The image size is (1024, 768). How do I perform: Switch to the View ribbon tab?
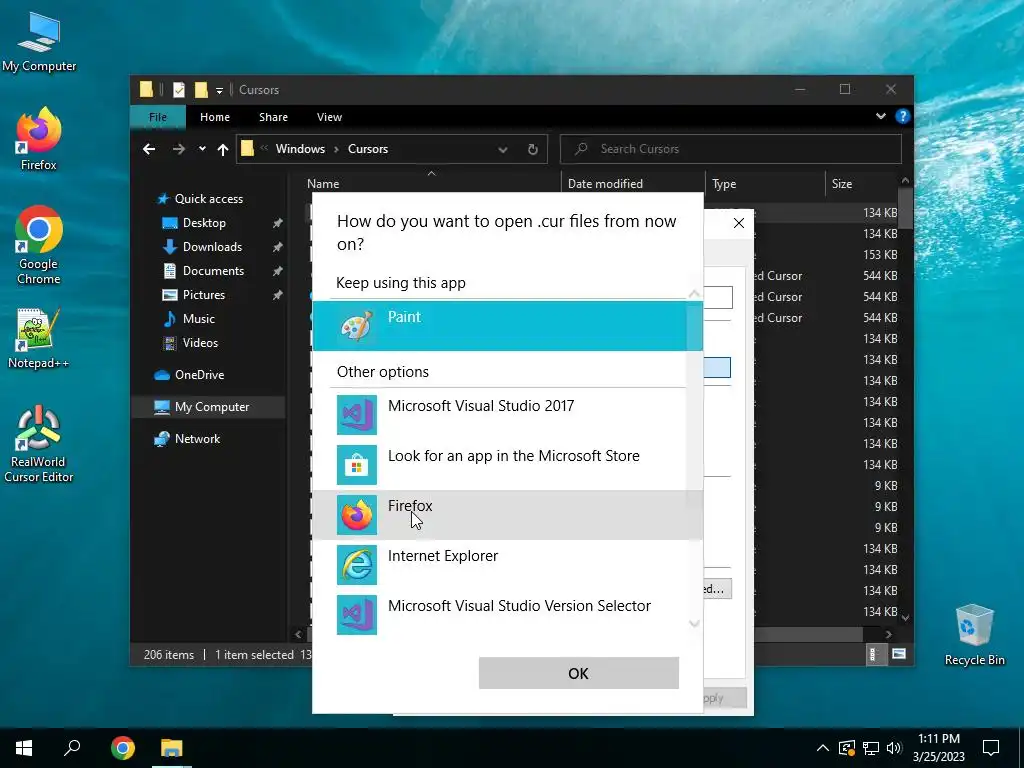click(329, 117)
